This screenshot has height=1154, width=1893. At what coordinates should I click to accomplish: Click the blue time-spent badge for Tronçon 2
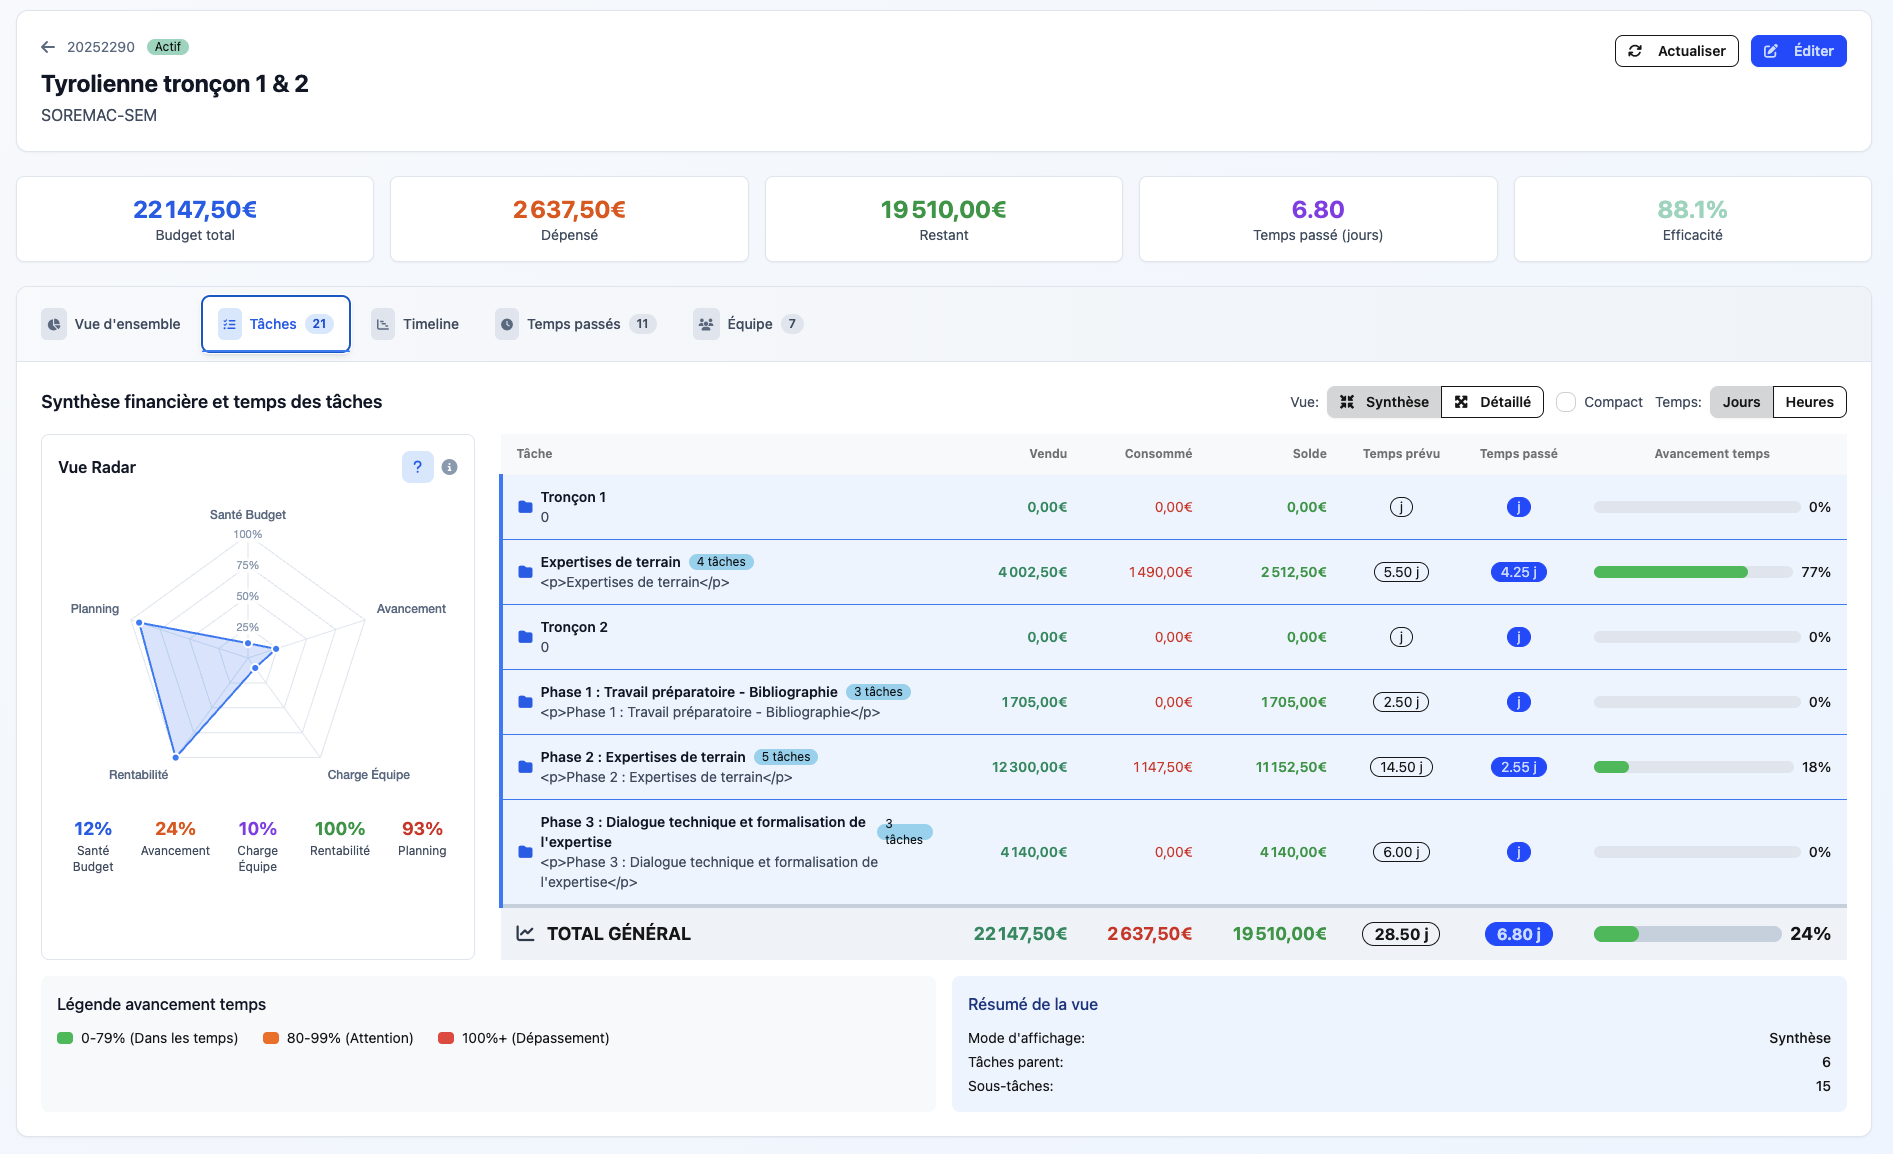coord(1518,637)
